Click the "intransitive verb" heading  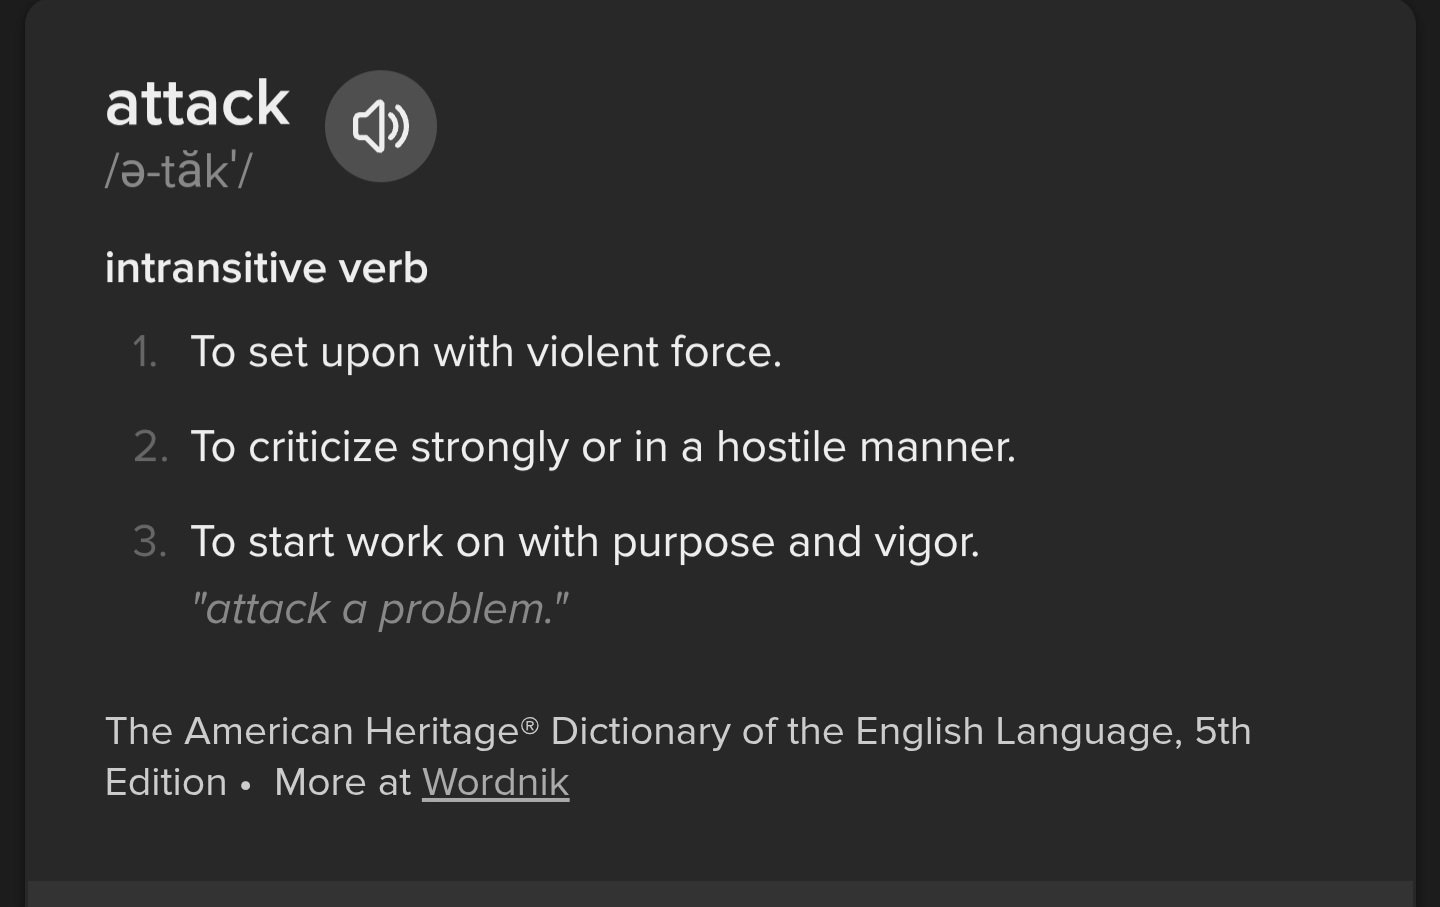[x=266, y=268]
